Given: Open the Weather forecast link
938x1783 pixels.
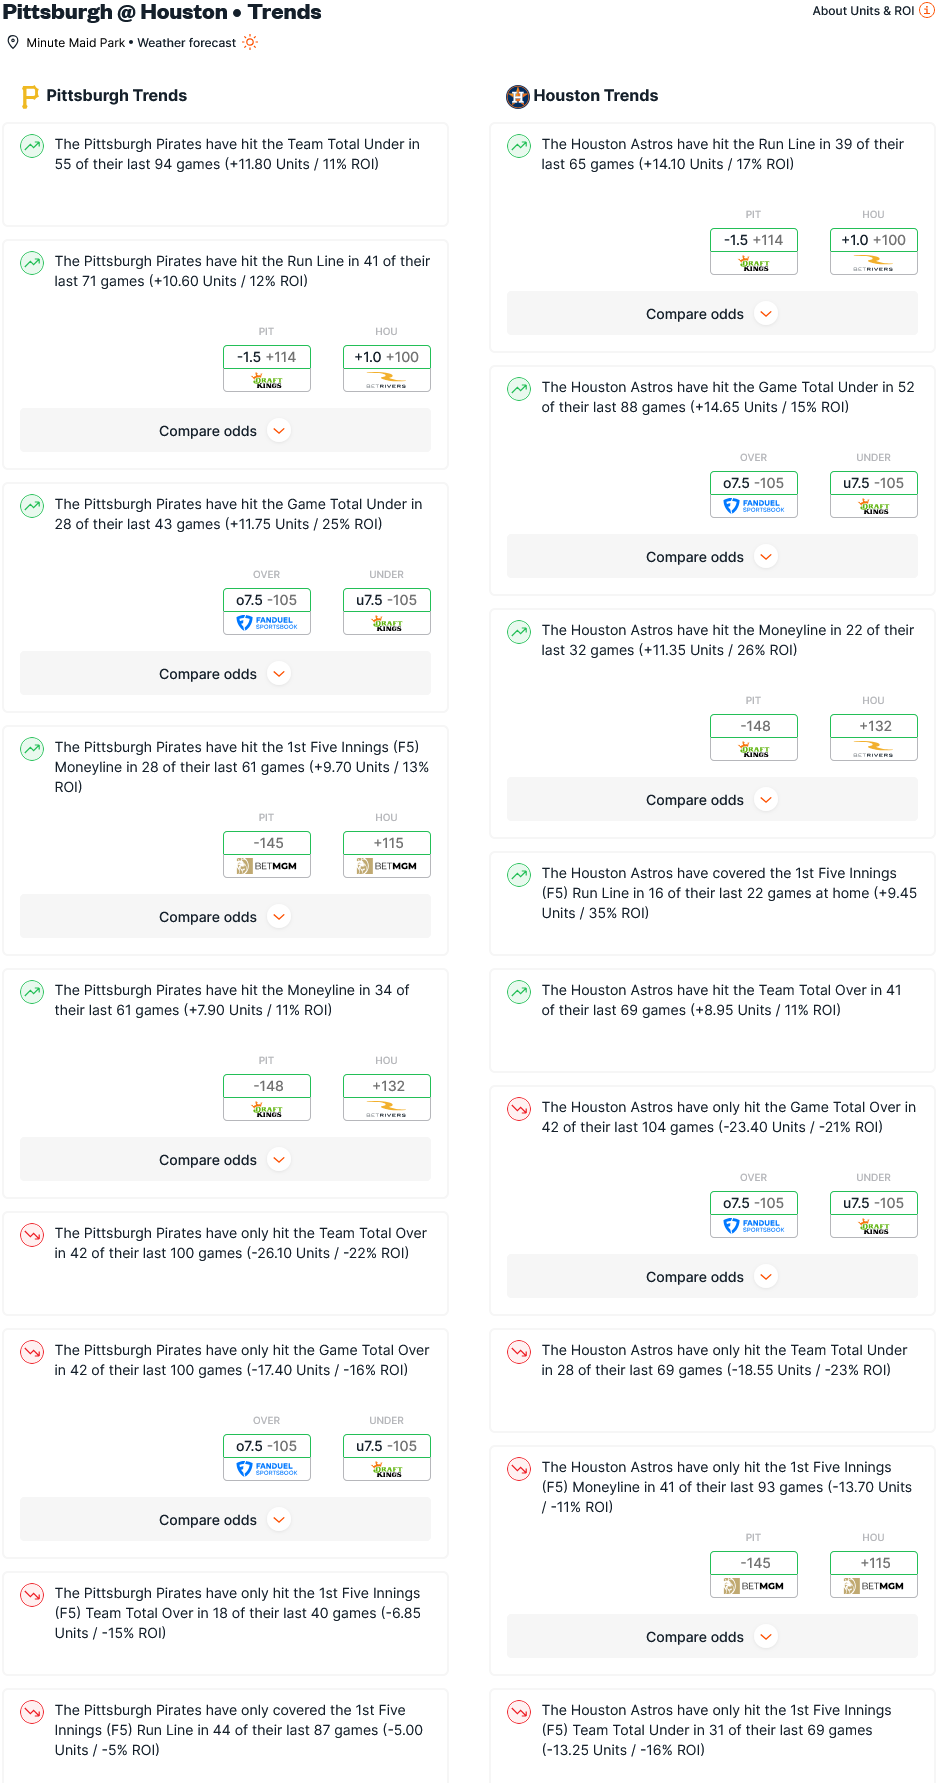Looking at the screenshot, I should click(x=187, y=43).
